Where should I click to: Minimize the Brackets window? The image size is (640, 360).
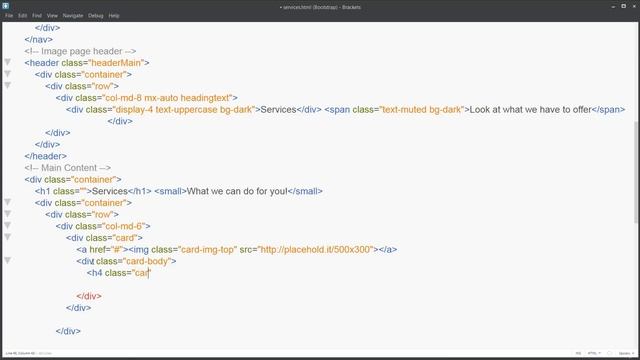[x=613, y=6]
